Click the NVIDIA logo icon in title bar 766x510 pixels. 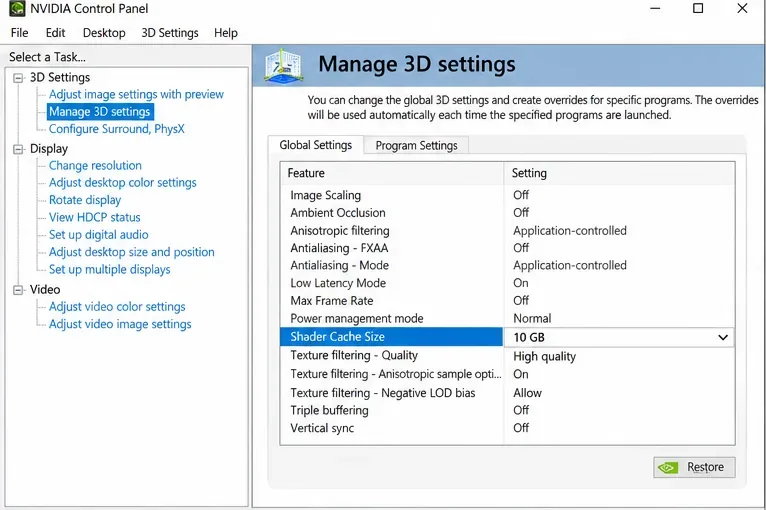tap(17, 8)
